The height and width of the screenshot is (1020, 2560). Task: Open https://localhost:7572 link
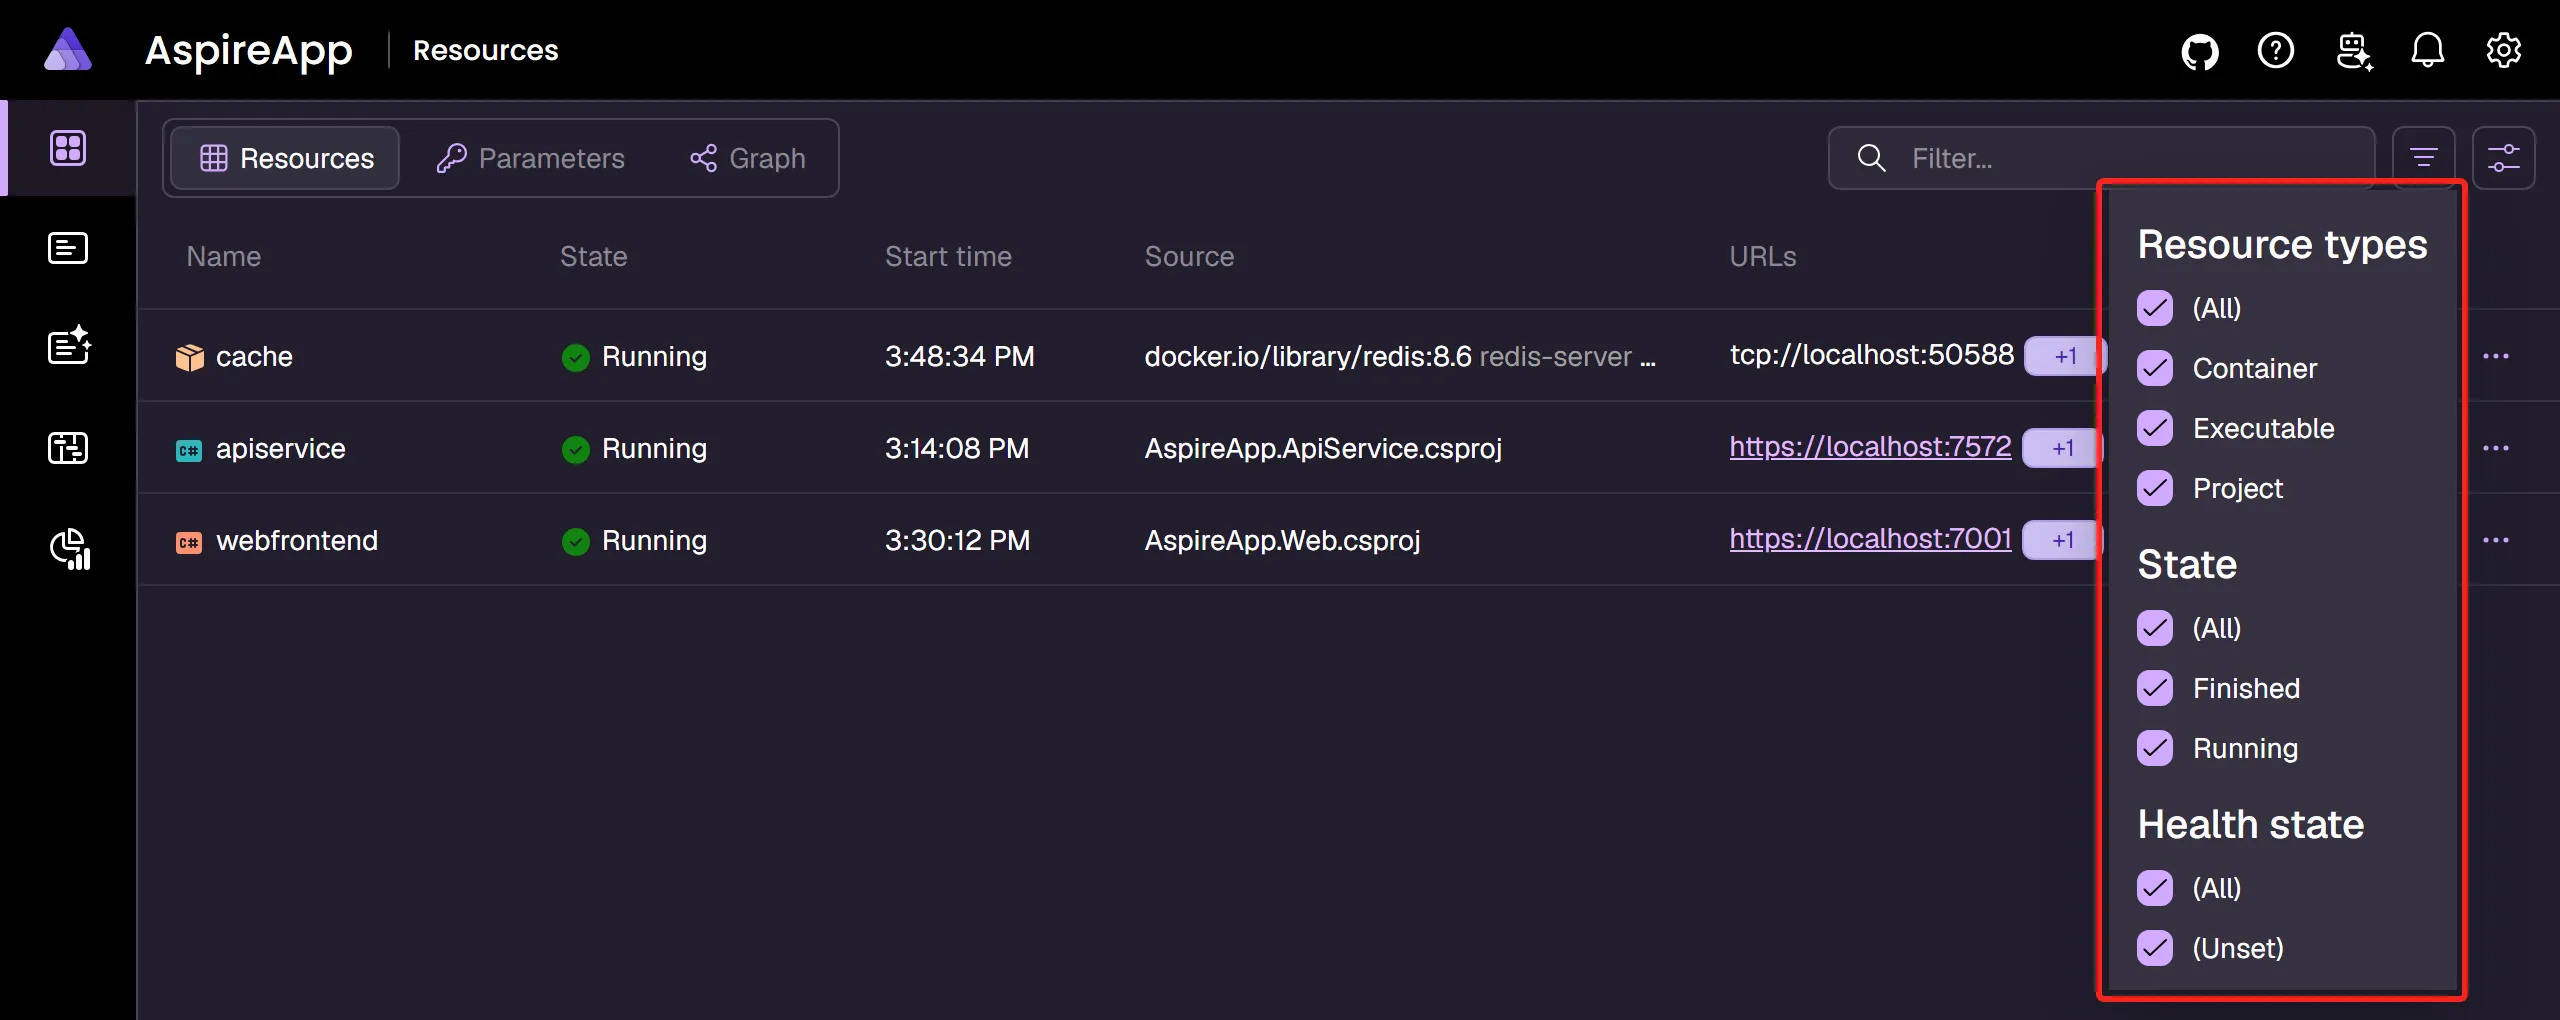click(1870, 447)
